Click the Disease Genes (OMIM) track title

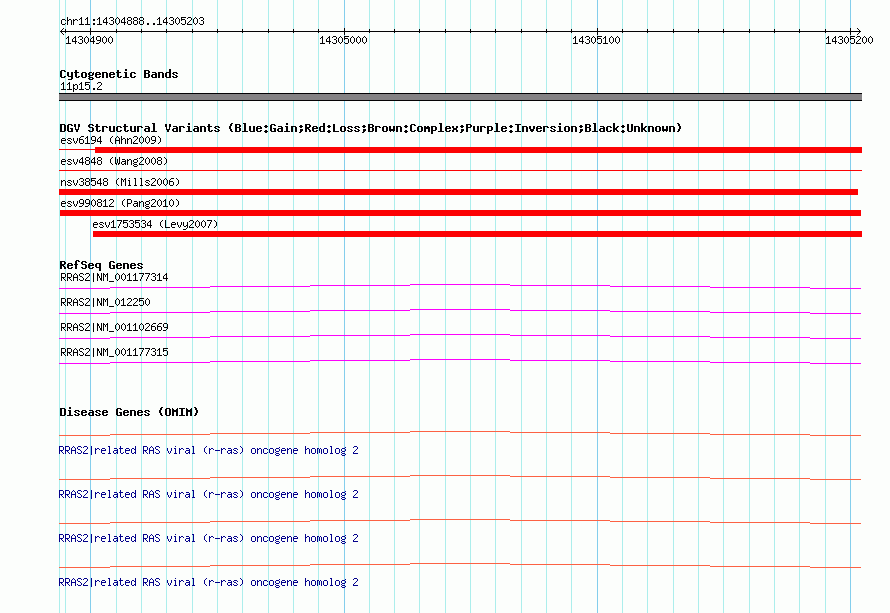pos(129,412)
